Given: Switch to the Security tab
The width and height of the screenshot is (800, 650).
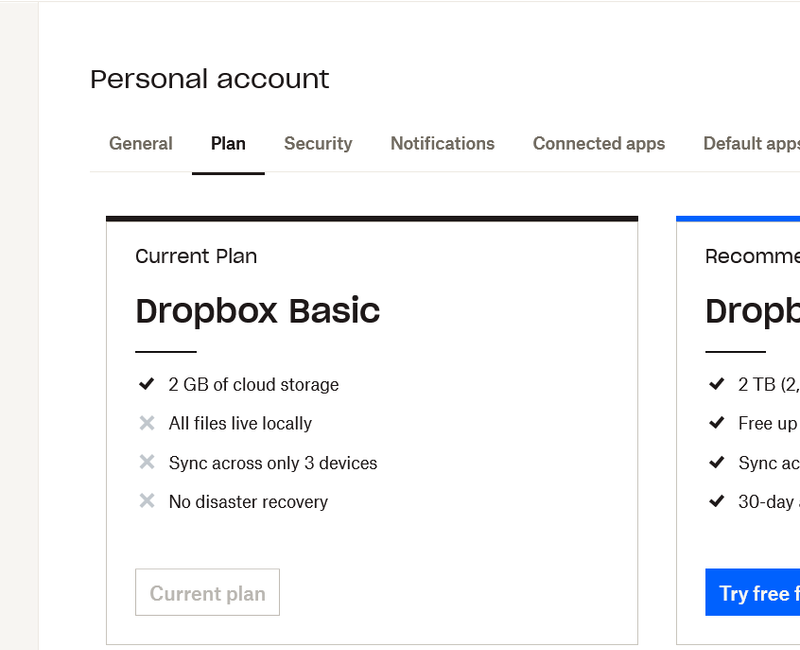Looking at the screenshot, I should click(x=318, y=143).
